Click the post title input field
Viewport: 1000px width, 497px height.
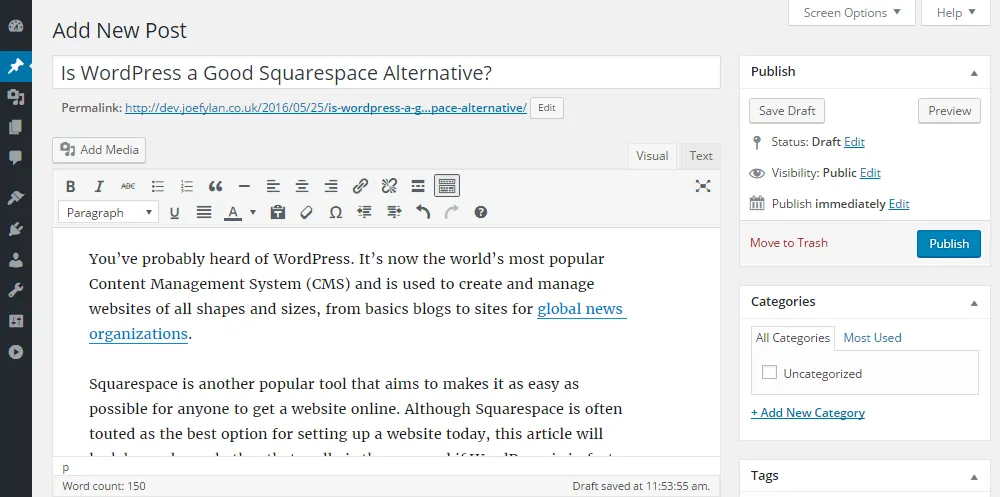tap(386, 72)
